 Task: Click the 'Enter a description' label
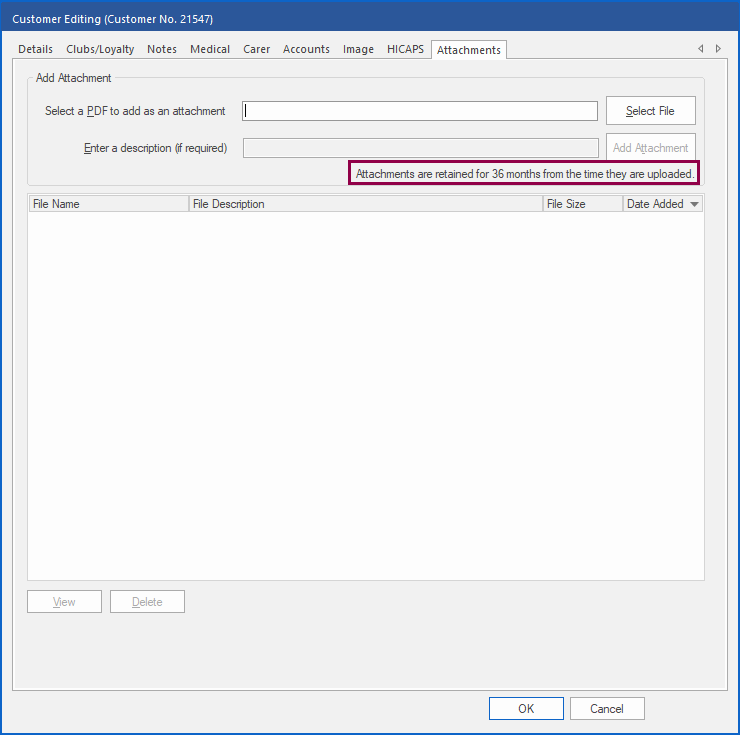[155, 148]
